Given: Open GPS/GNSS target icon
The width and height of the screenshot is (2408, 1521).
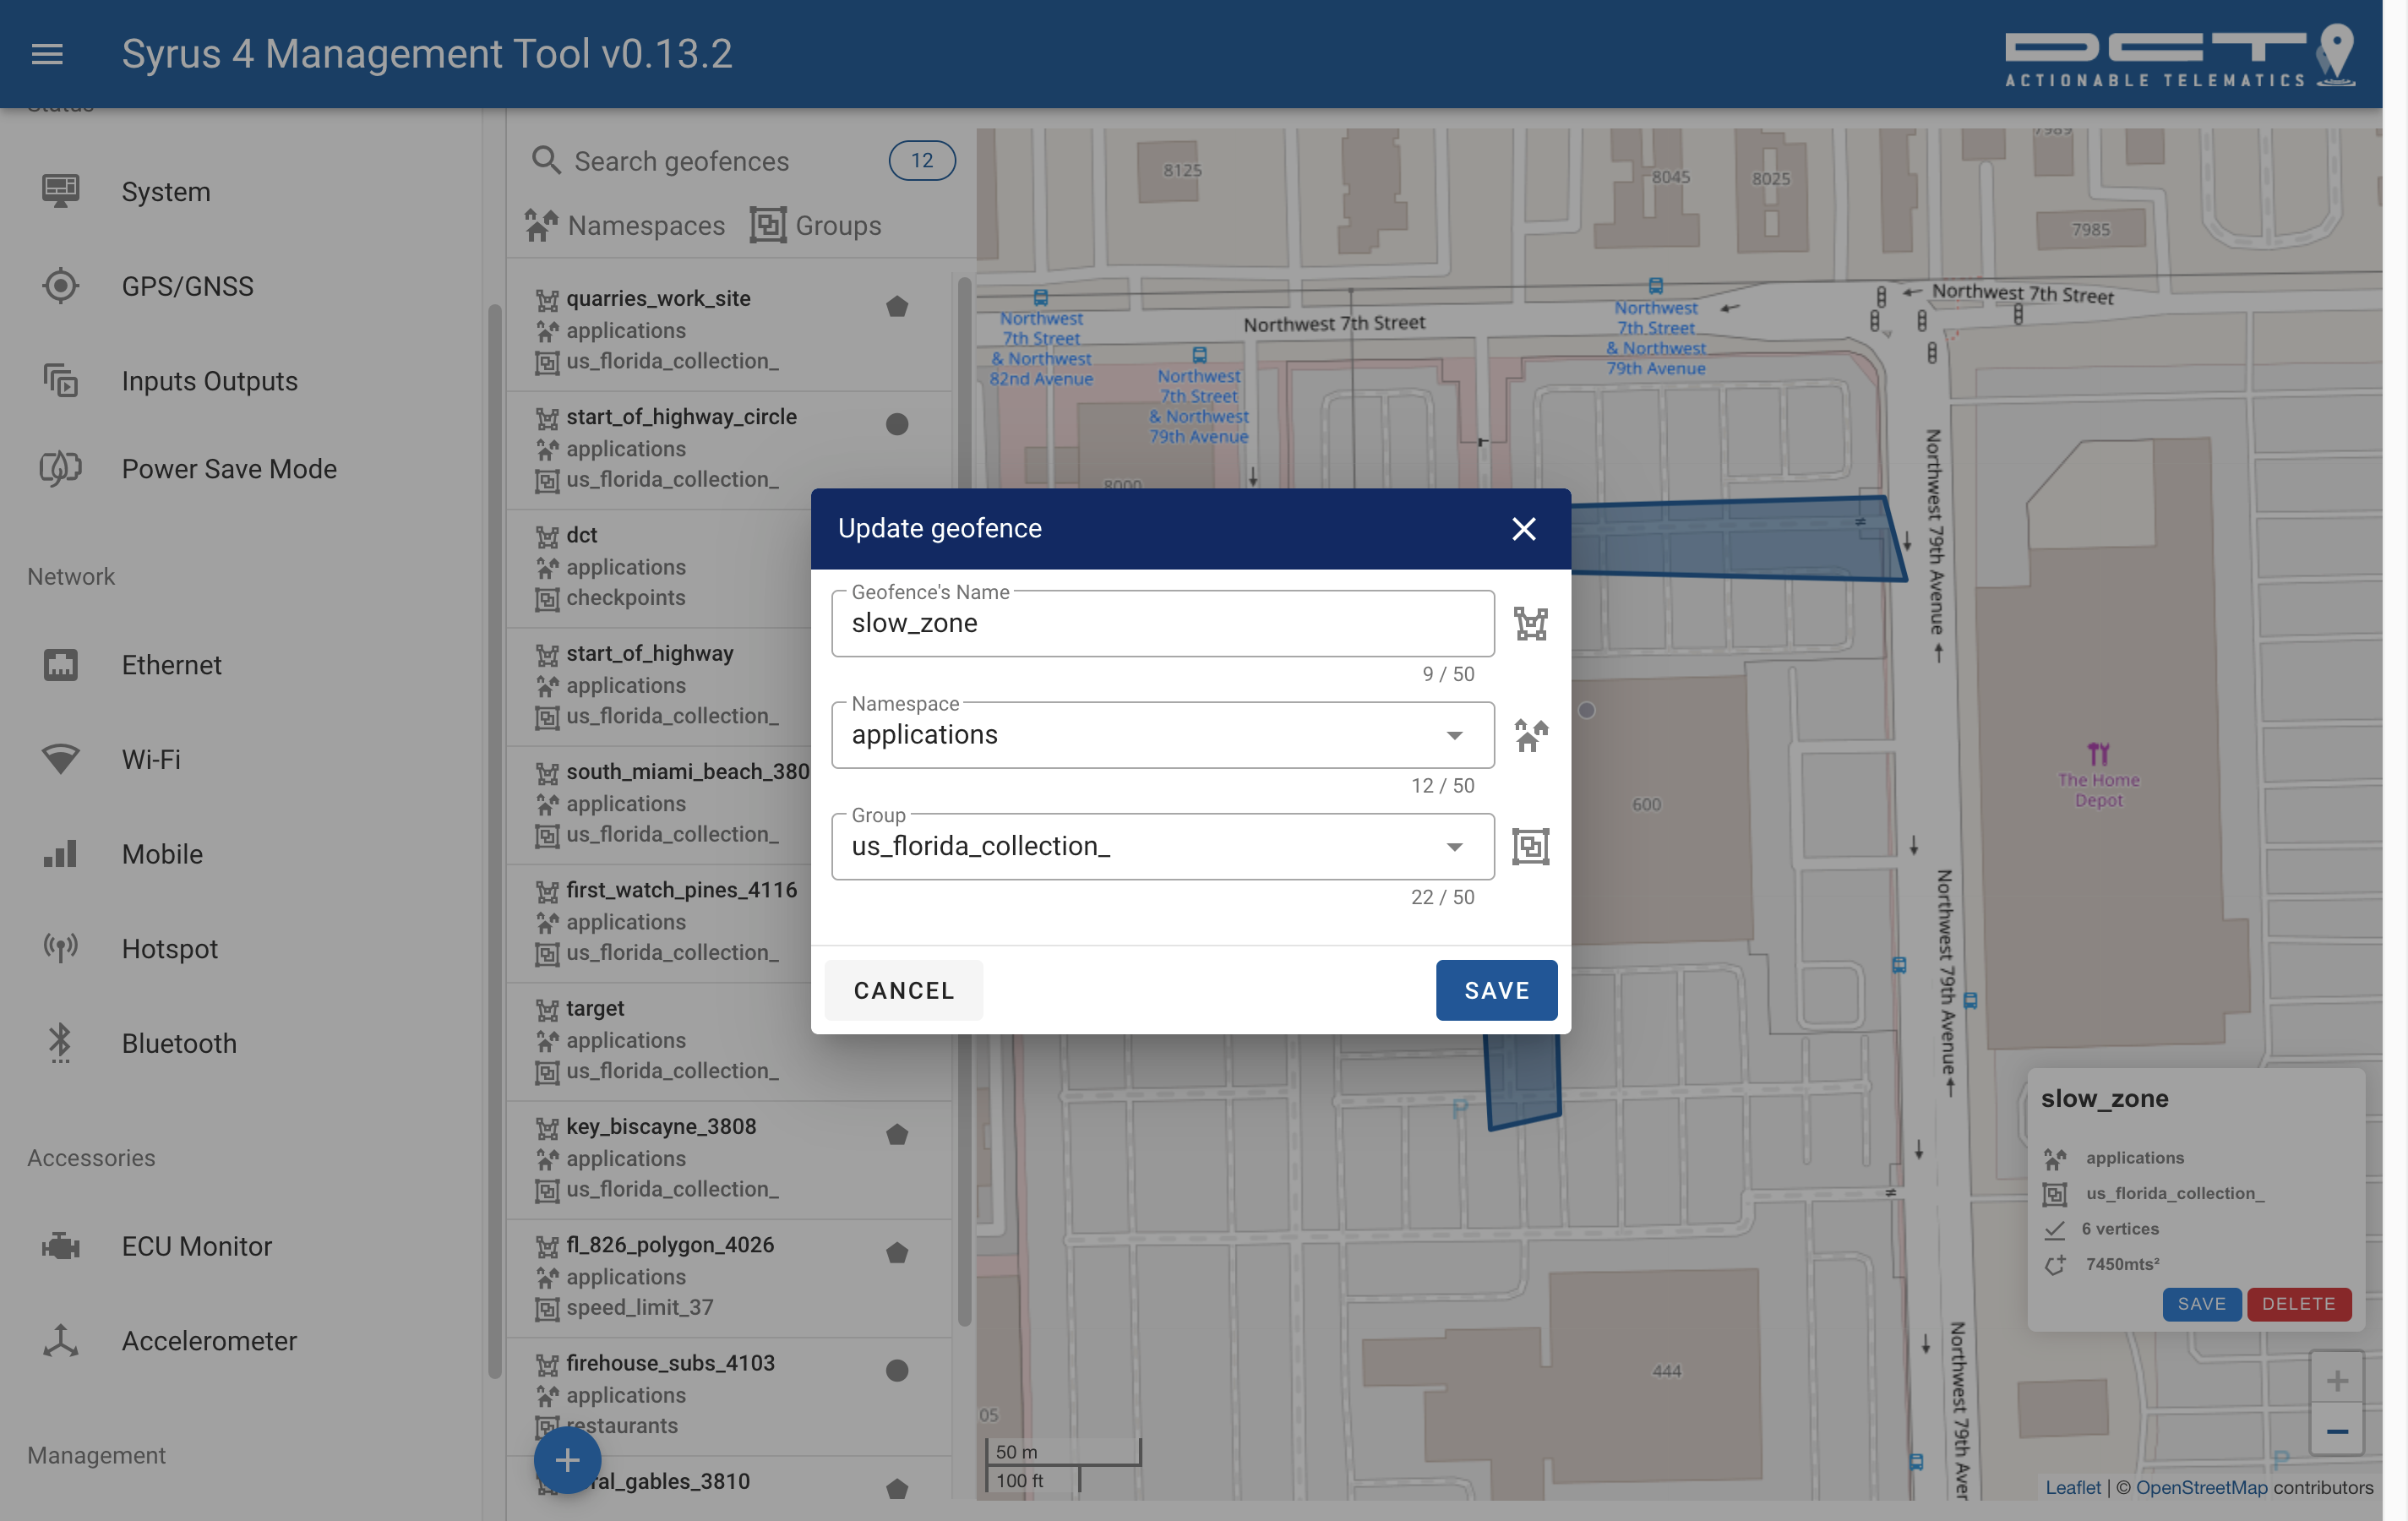Looking at the screenshot, I should click(61, 286).
